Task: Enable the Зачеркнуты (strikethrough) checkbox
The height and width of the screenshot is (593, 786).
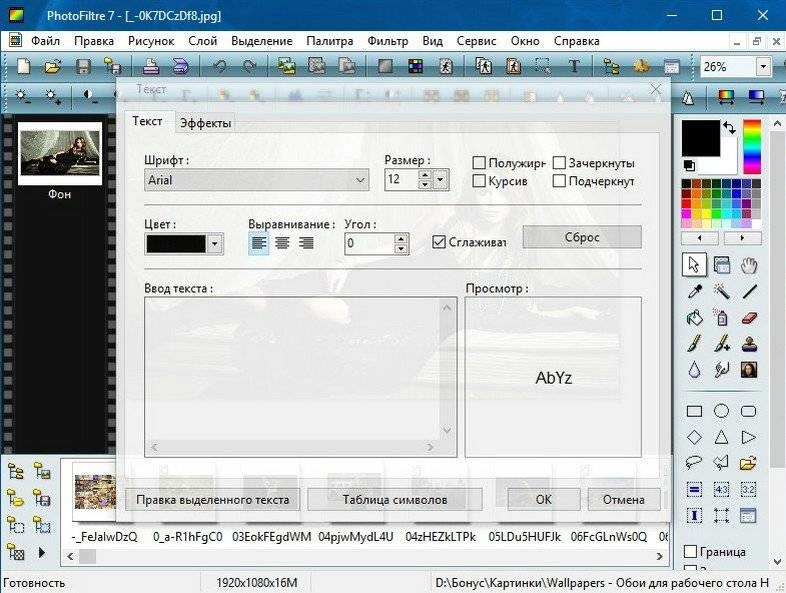Action: [x=559, y=163]
